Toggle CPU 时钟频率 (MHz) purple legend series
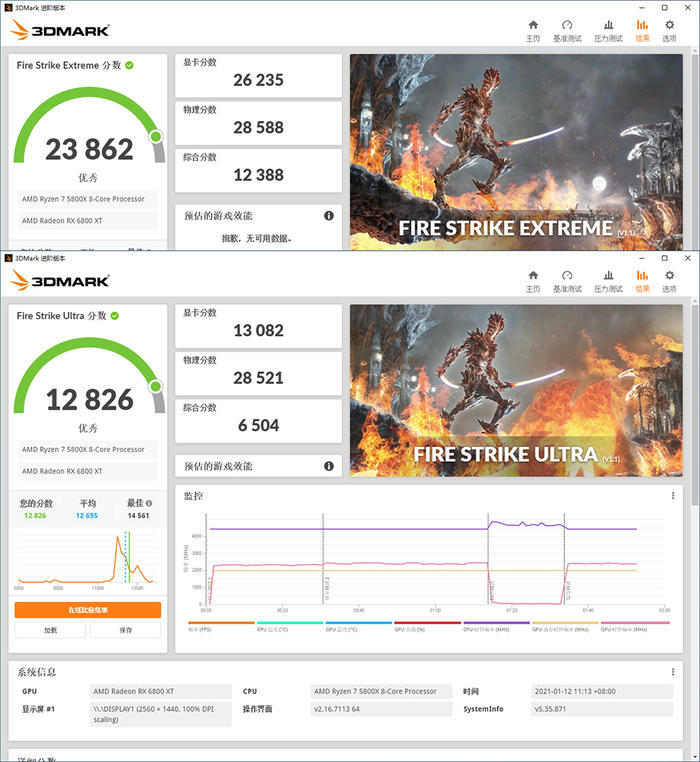This screenshot has width=700, height=762. 496,625
